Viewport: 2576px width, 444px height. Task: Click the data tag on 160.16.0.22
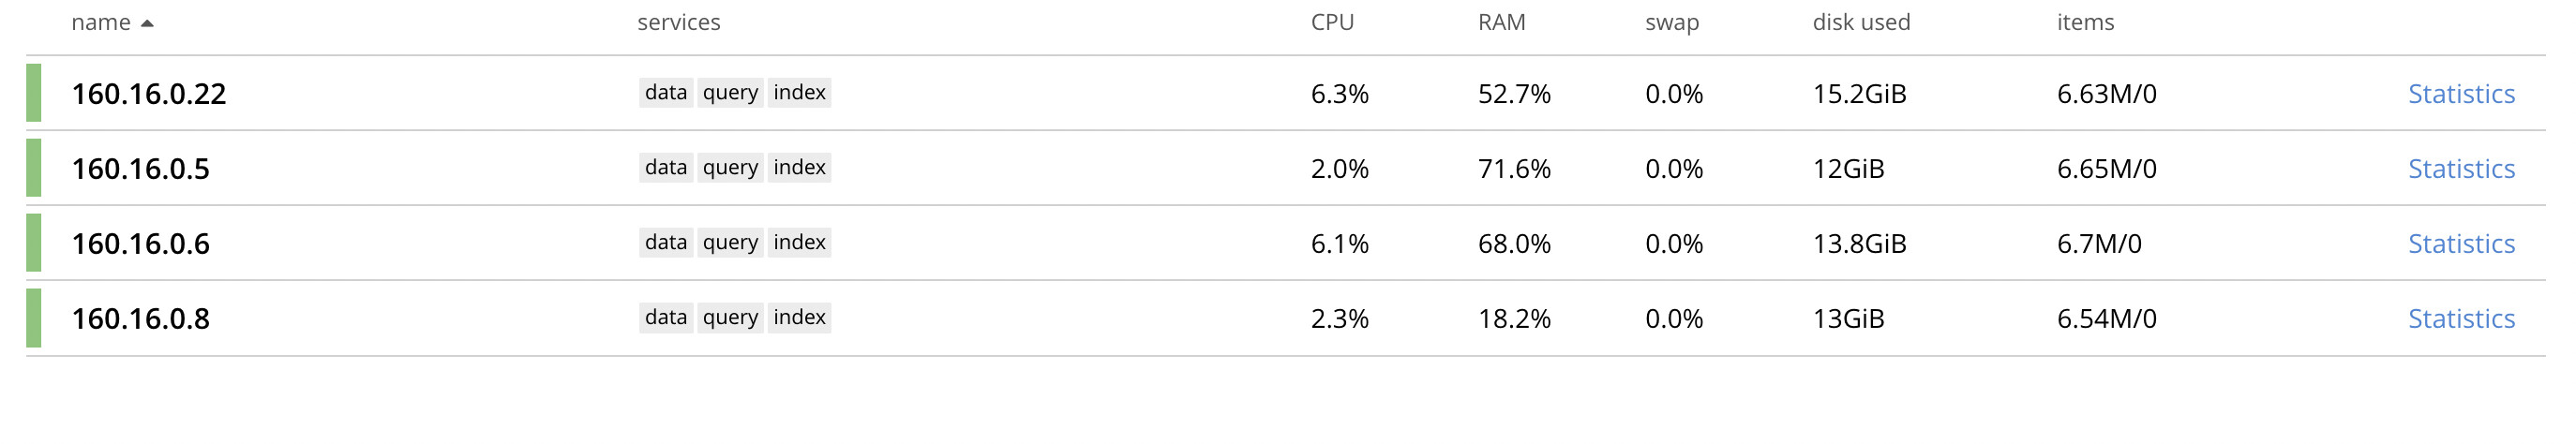(666, 93)
